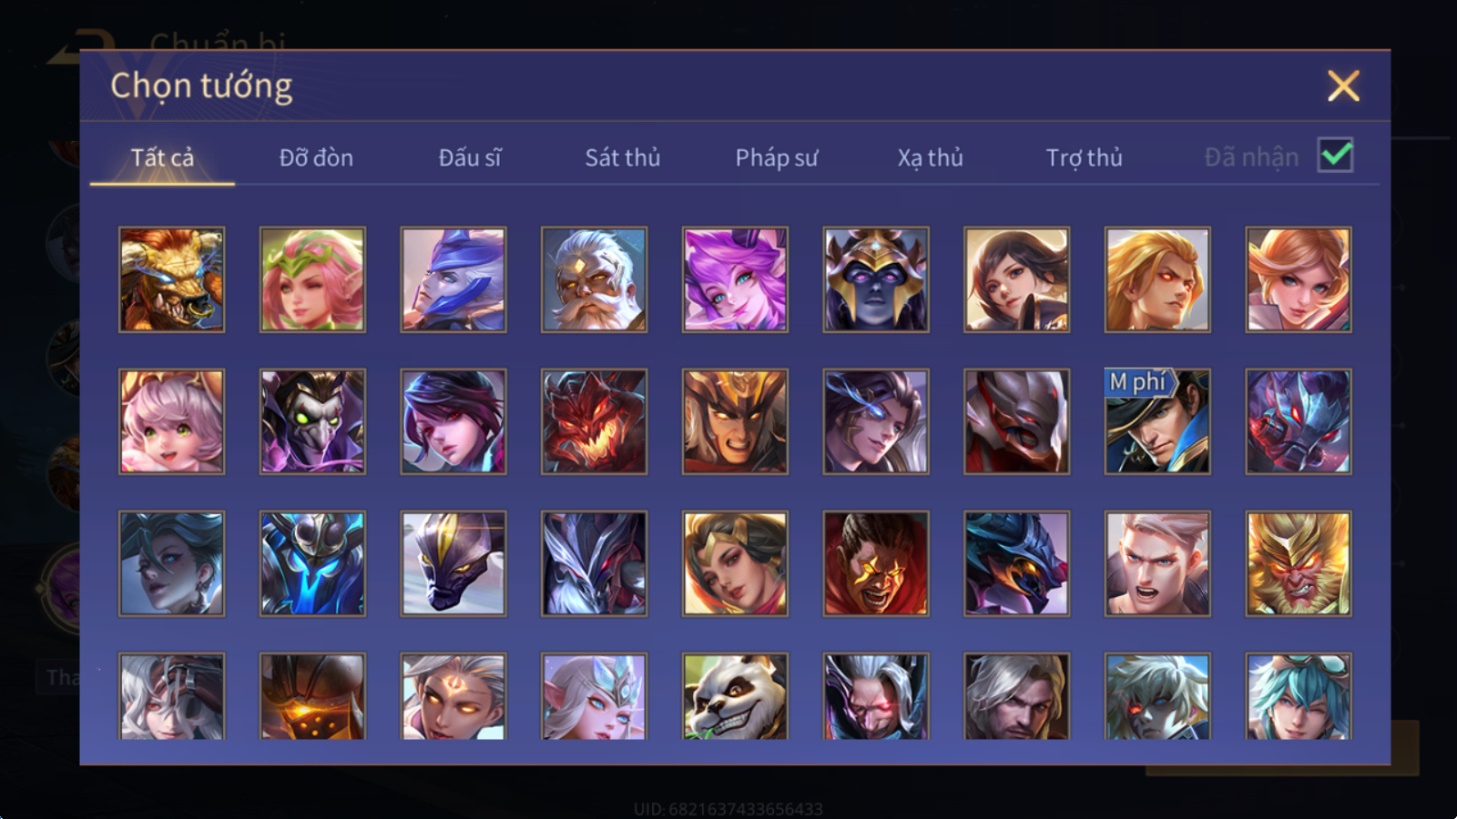This screenshot has width=1457, height=819.
Task: Close the Chọn tướng dialog
Action: (x=1343, y=86)
